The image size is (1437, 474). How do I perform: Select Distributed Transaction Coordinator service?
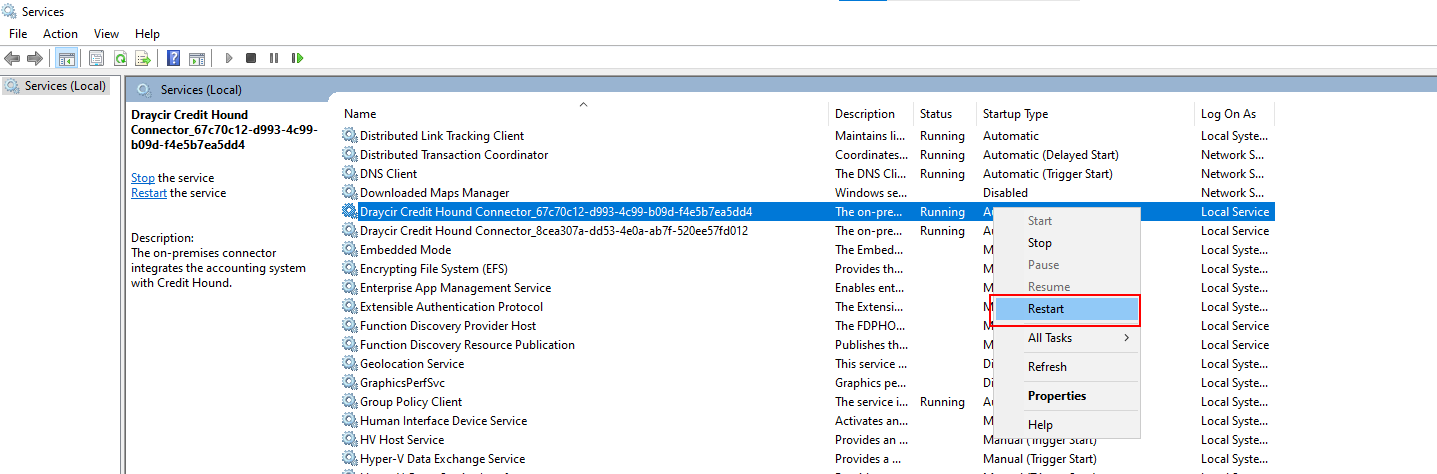tap(454, 155)
